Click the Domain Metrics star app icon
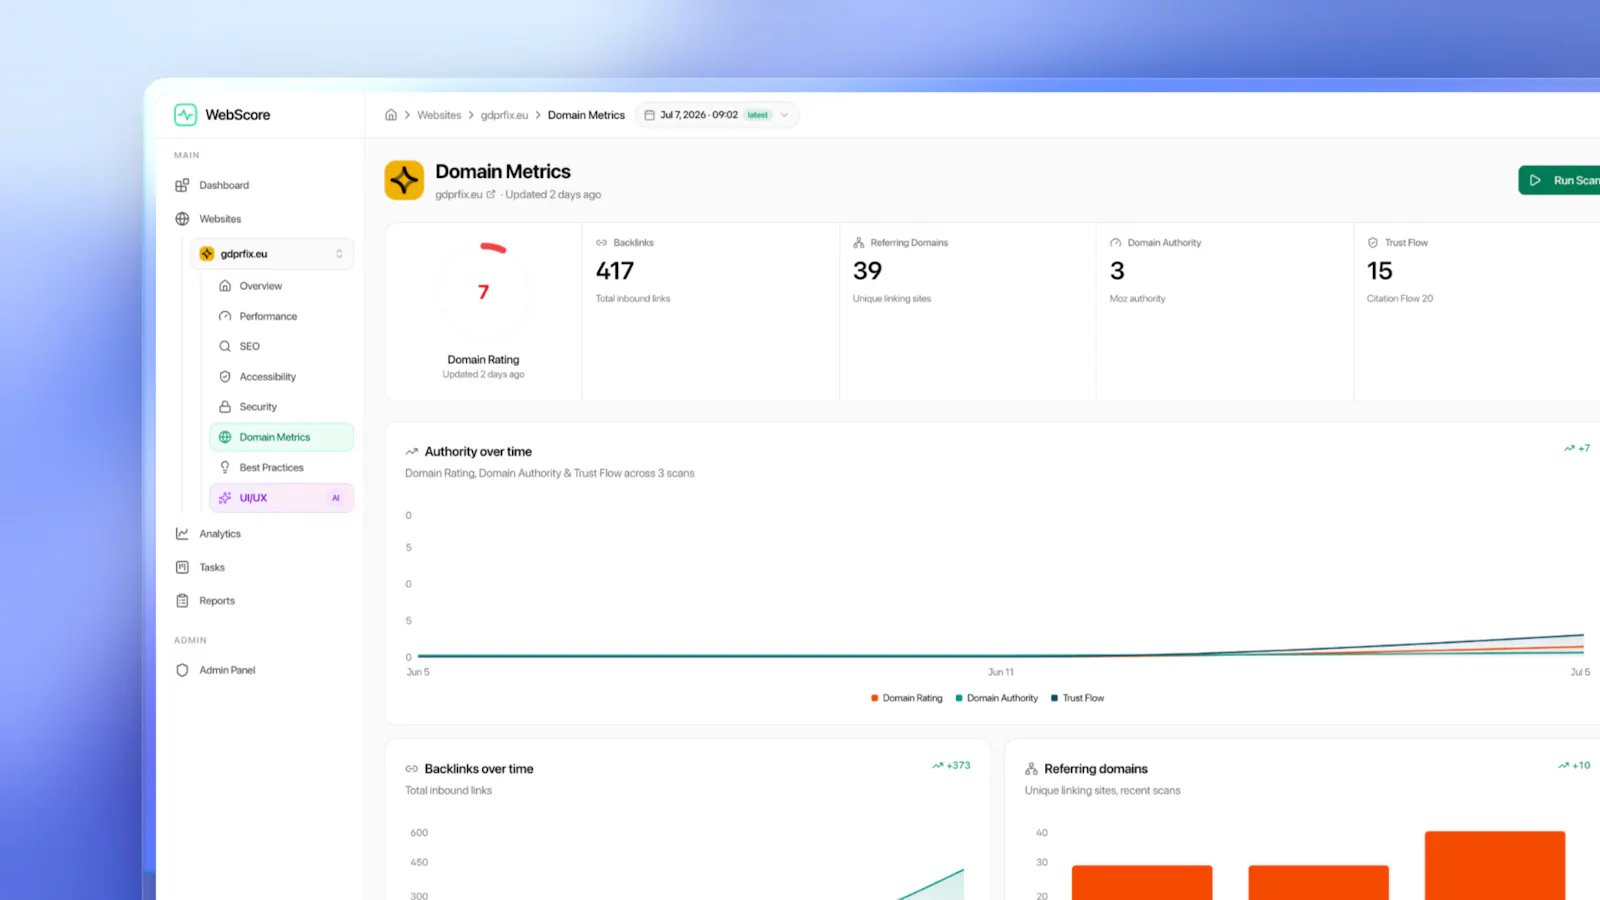The width and height of the screenshot is (1600, 900). pyautogui.click(x=404, y=180)
